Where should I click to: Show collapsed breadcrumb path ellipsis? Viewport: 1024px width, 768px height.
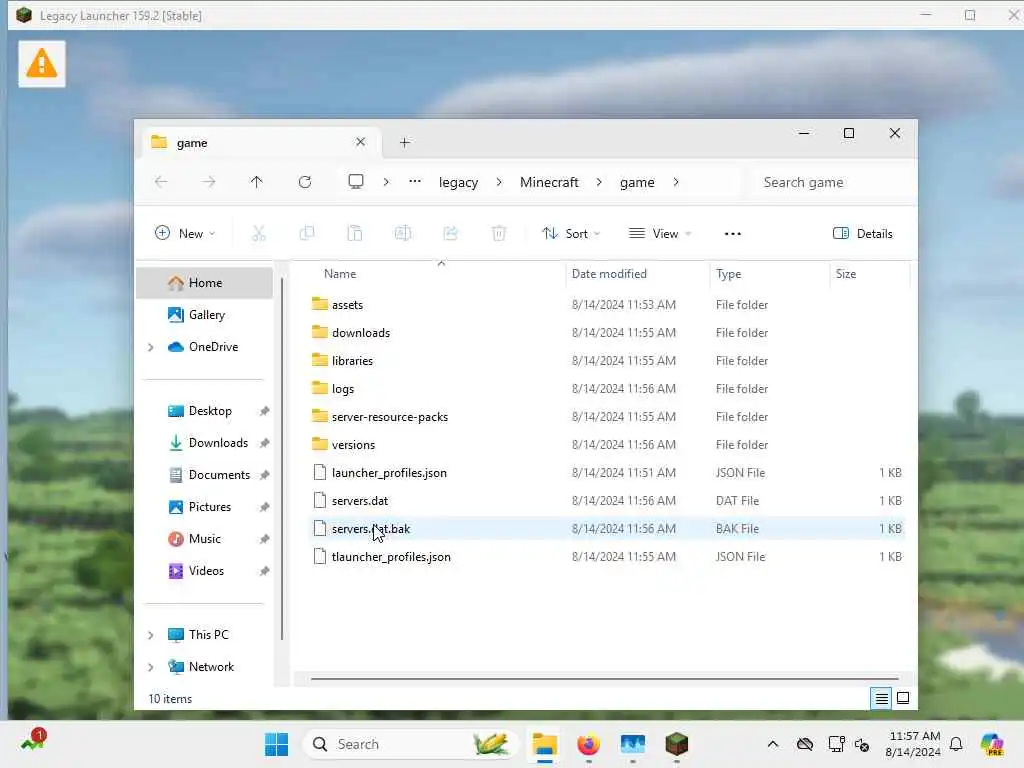point(415,182)
